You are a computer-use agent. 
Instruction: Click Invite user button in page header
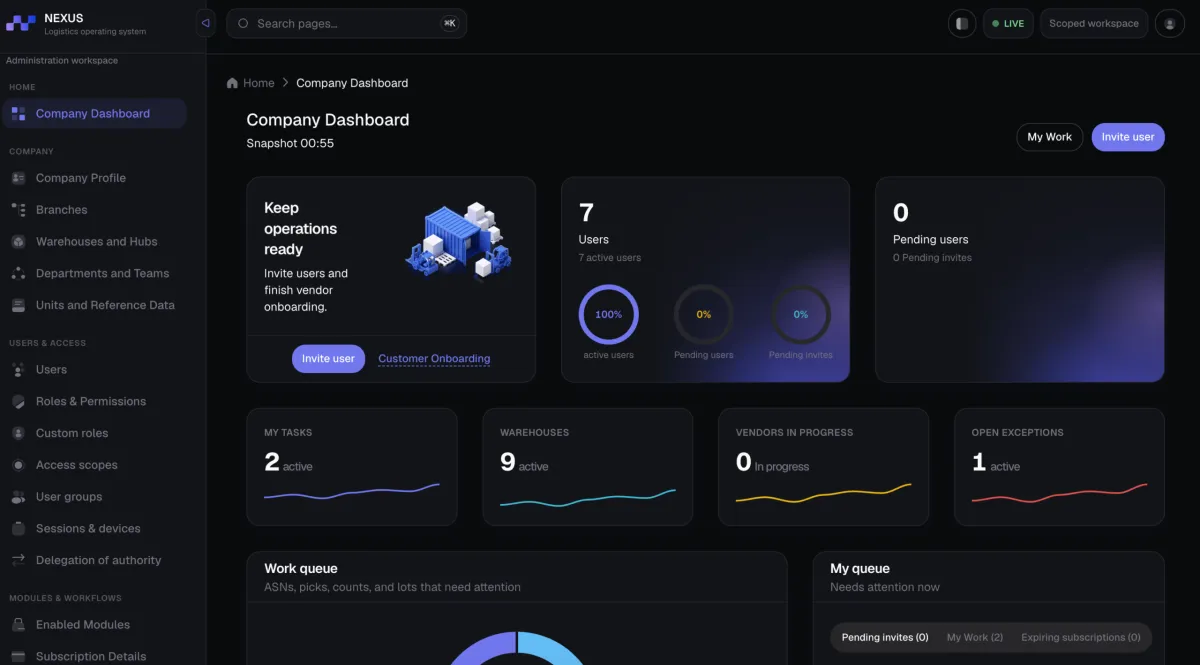[1128, 137]
